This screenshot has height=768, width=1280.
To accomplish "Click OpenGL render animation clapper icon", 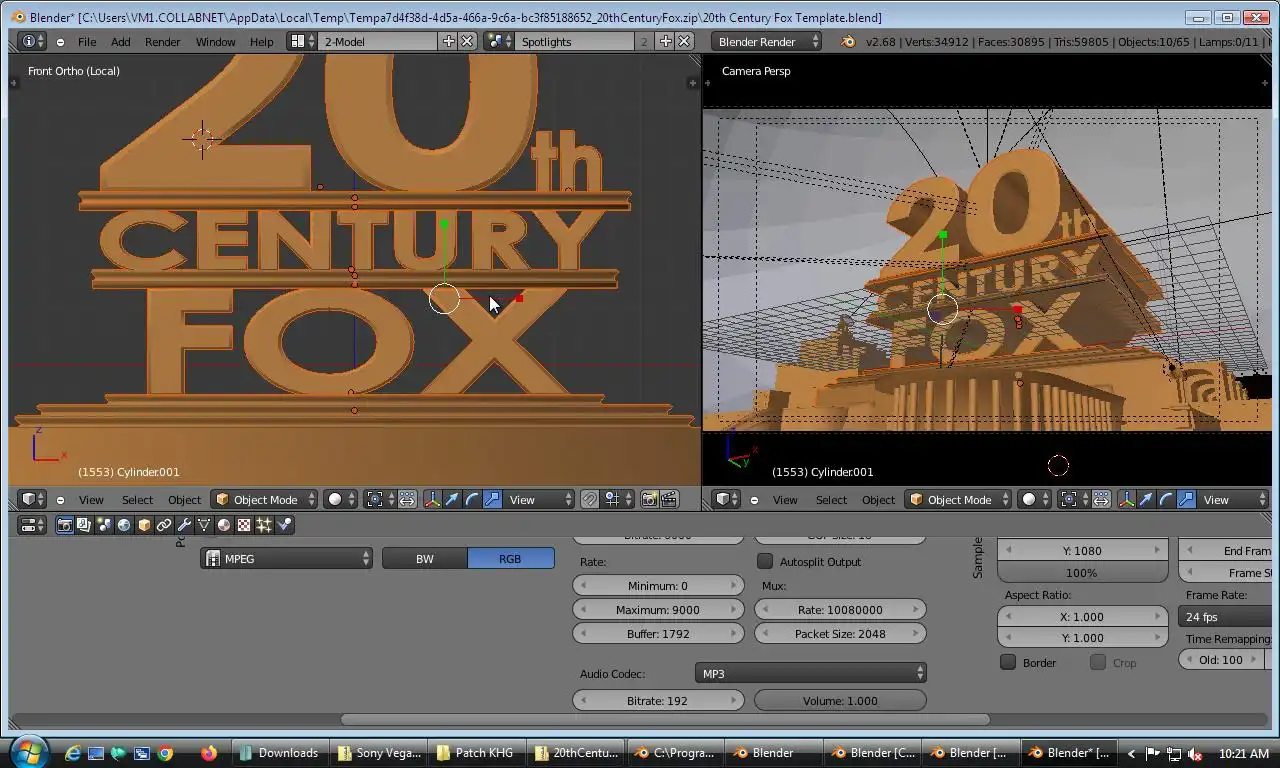I will click(669, 499).
